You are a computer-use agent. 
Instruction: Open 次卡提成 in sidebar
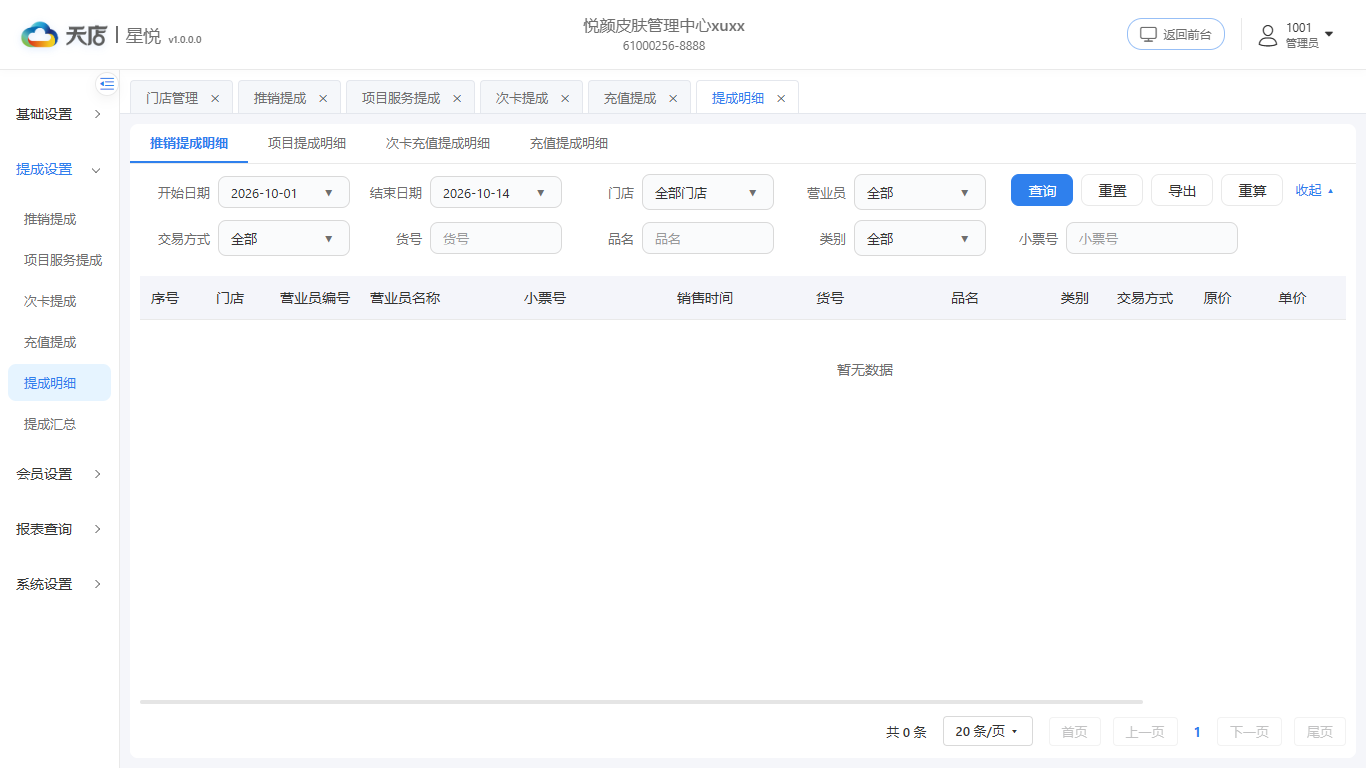59,301
